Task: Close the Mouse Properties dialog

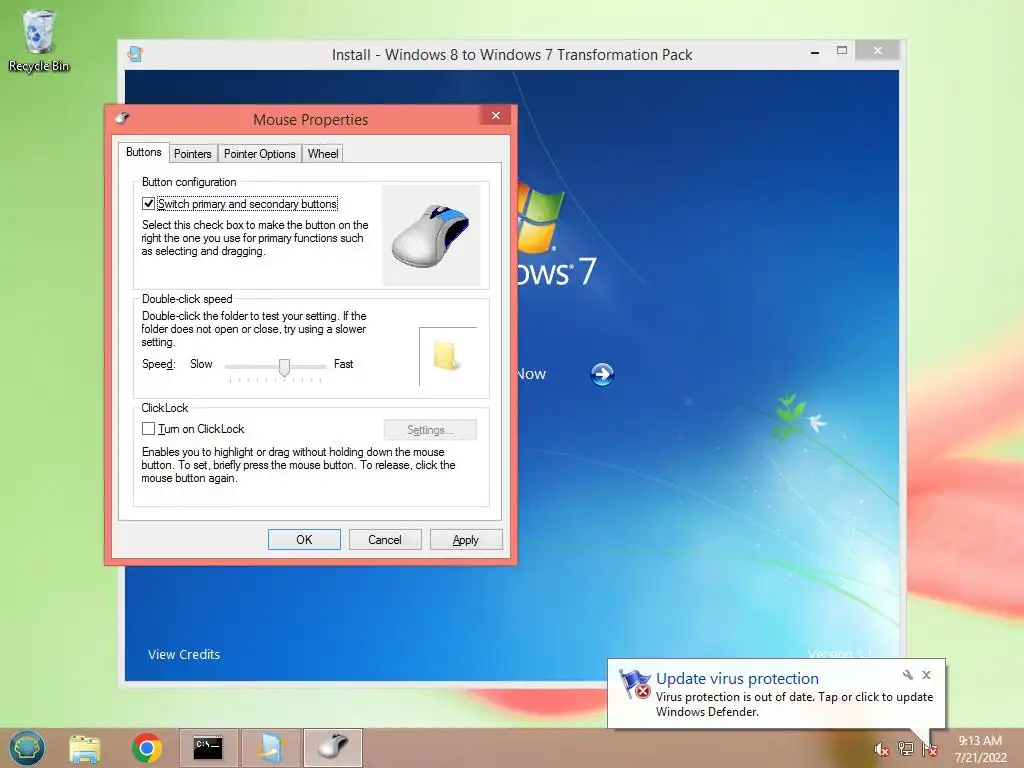Action: [x=496, y=116]
